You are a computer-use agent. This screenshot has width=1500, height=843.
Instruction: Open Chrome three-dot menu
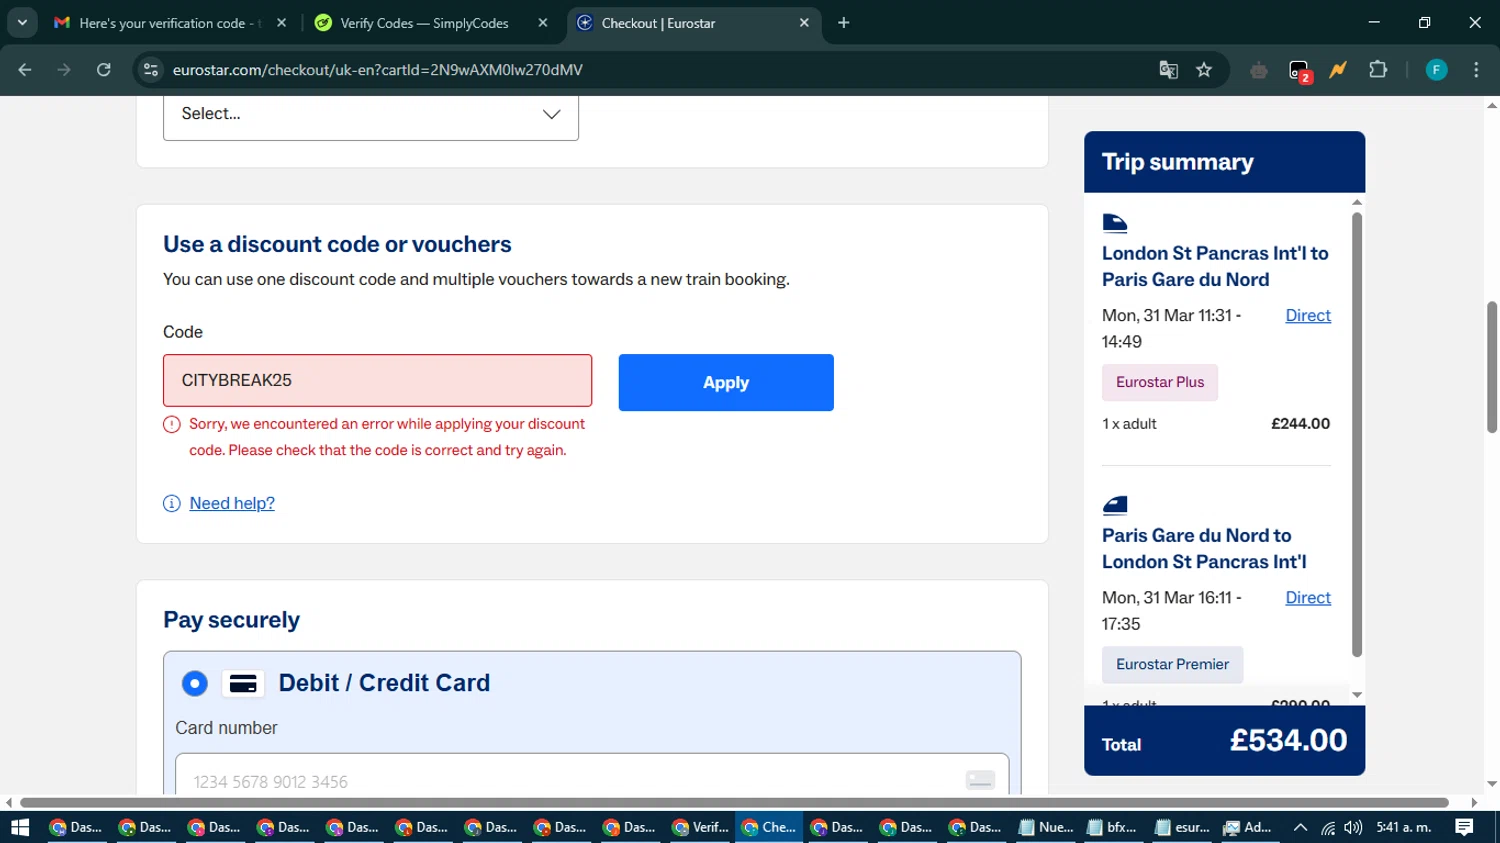(x=1476, y=70)
